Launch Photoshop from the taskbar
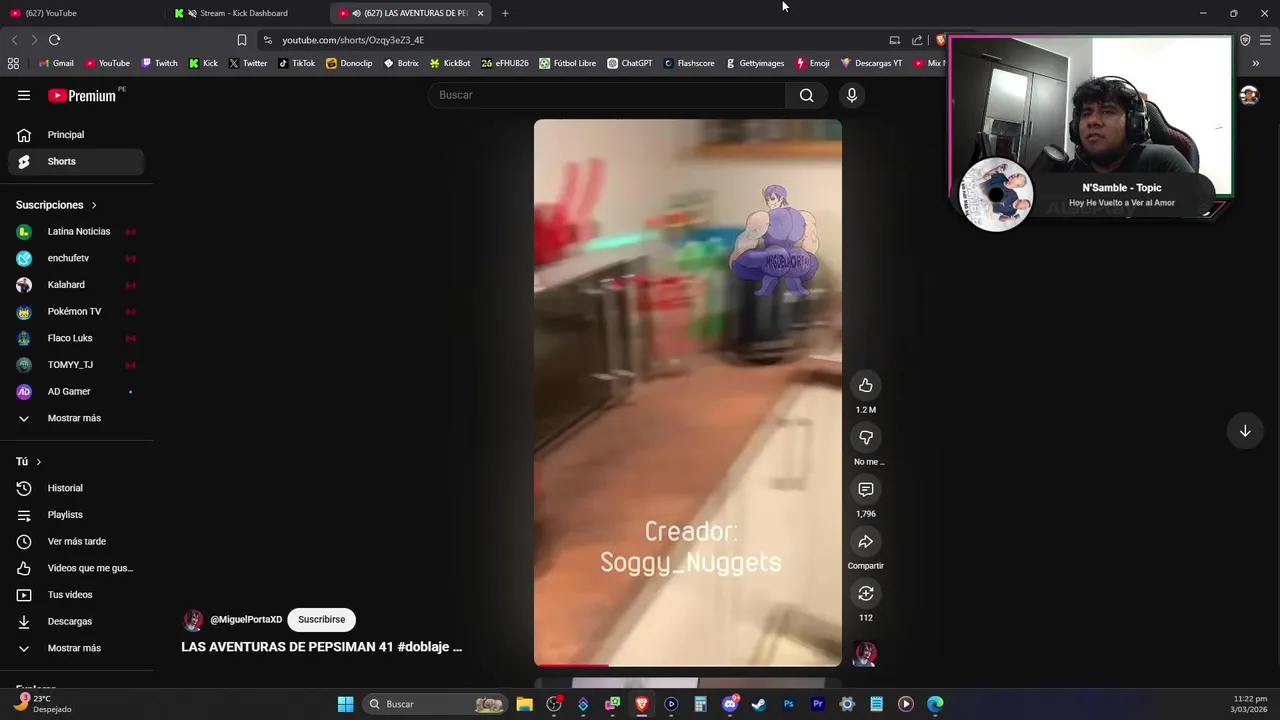This screenshot has height=720, width=1280. tap(788, 704)
